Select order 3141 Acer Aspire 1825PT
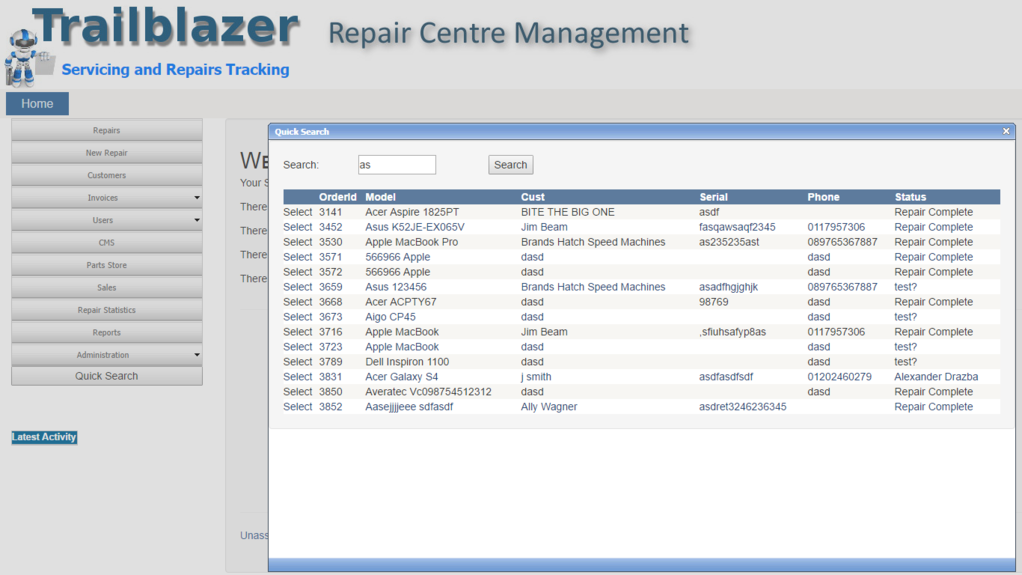This screenshot has height=575, width=1022. [x=298, y=213]
